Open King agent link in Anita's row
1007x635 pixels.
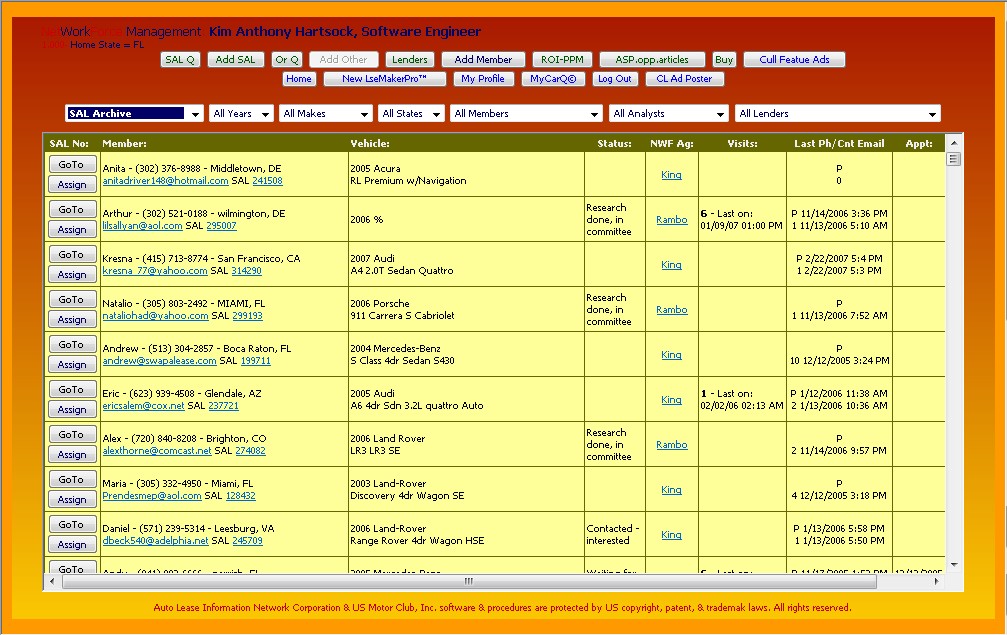point(671,175)
